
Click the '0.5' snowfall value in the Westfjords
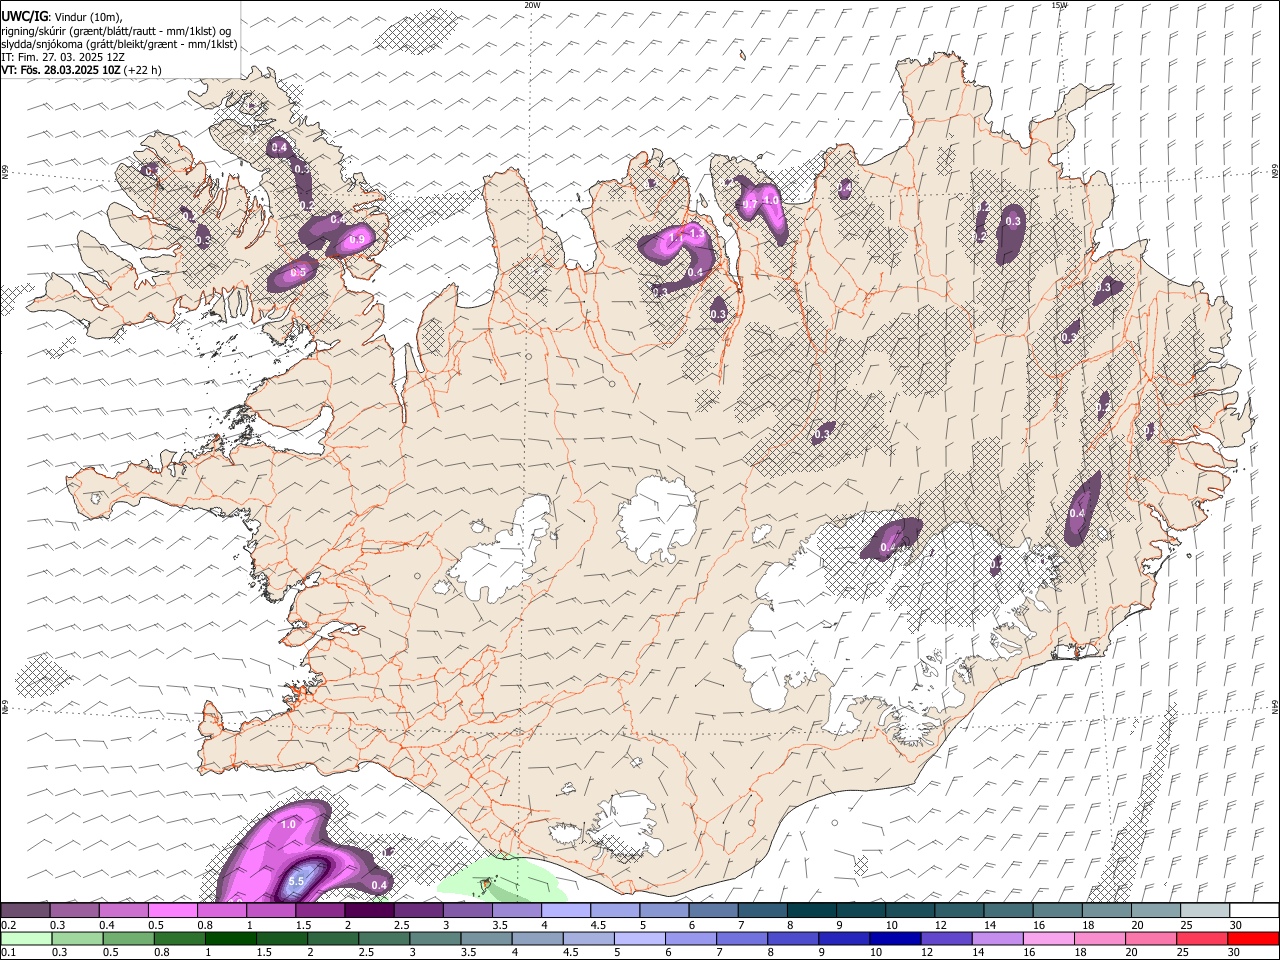point(298,272)
